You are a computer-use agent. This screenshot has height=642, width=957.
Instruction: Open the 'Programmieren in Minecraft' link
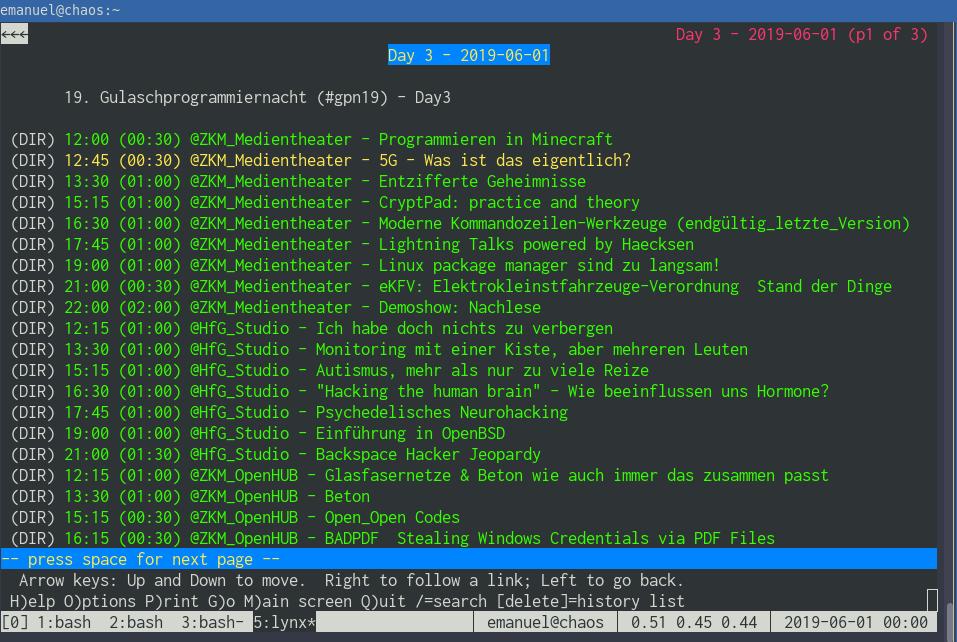(x=338, y=140)
